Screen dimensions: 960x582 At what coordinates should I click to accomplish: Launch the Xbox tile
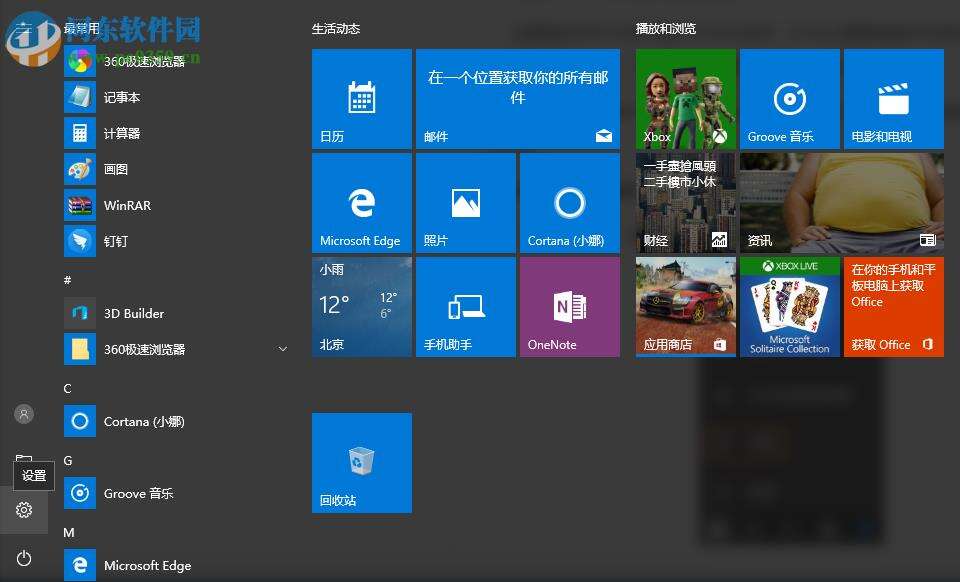coord(685,97)
